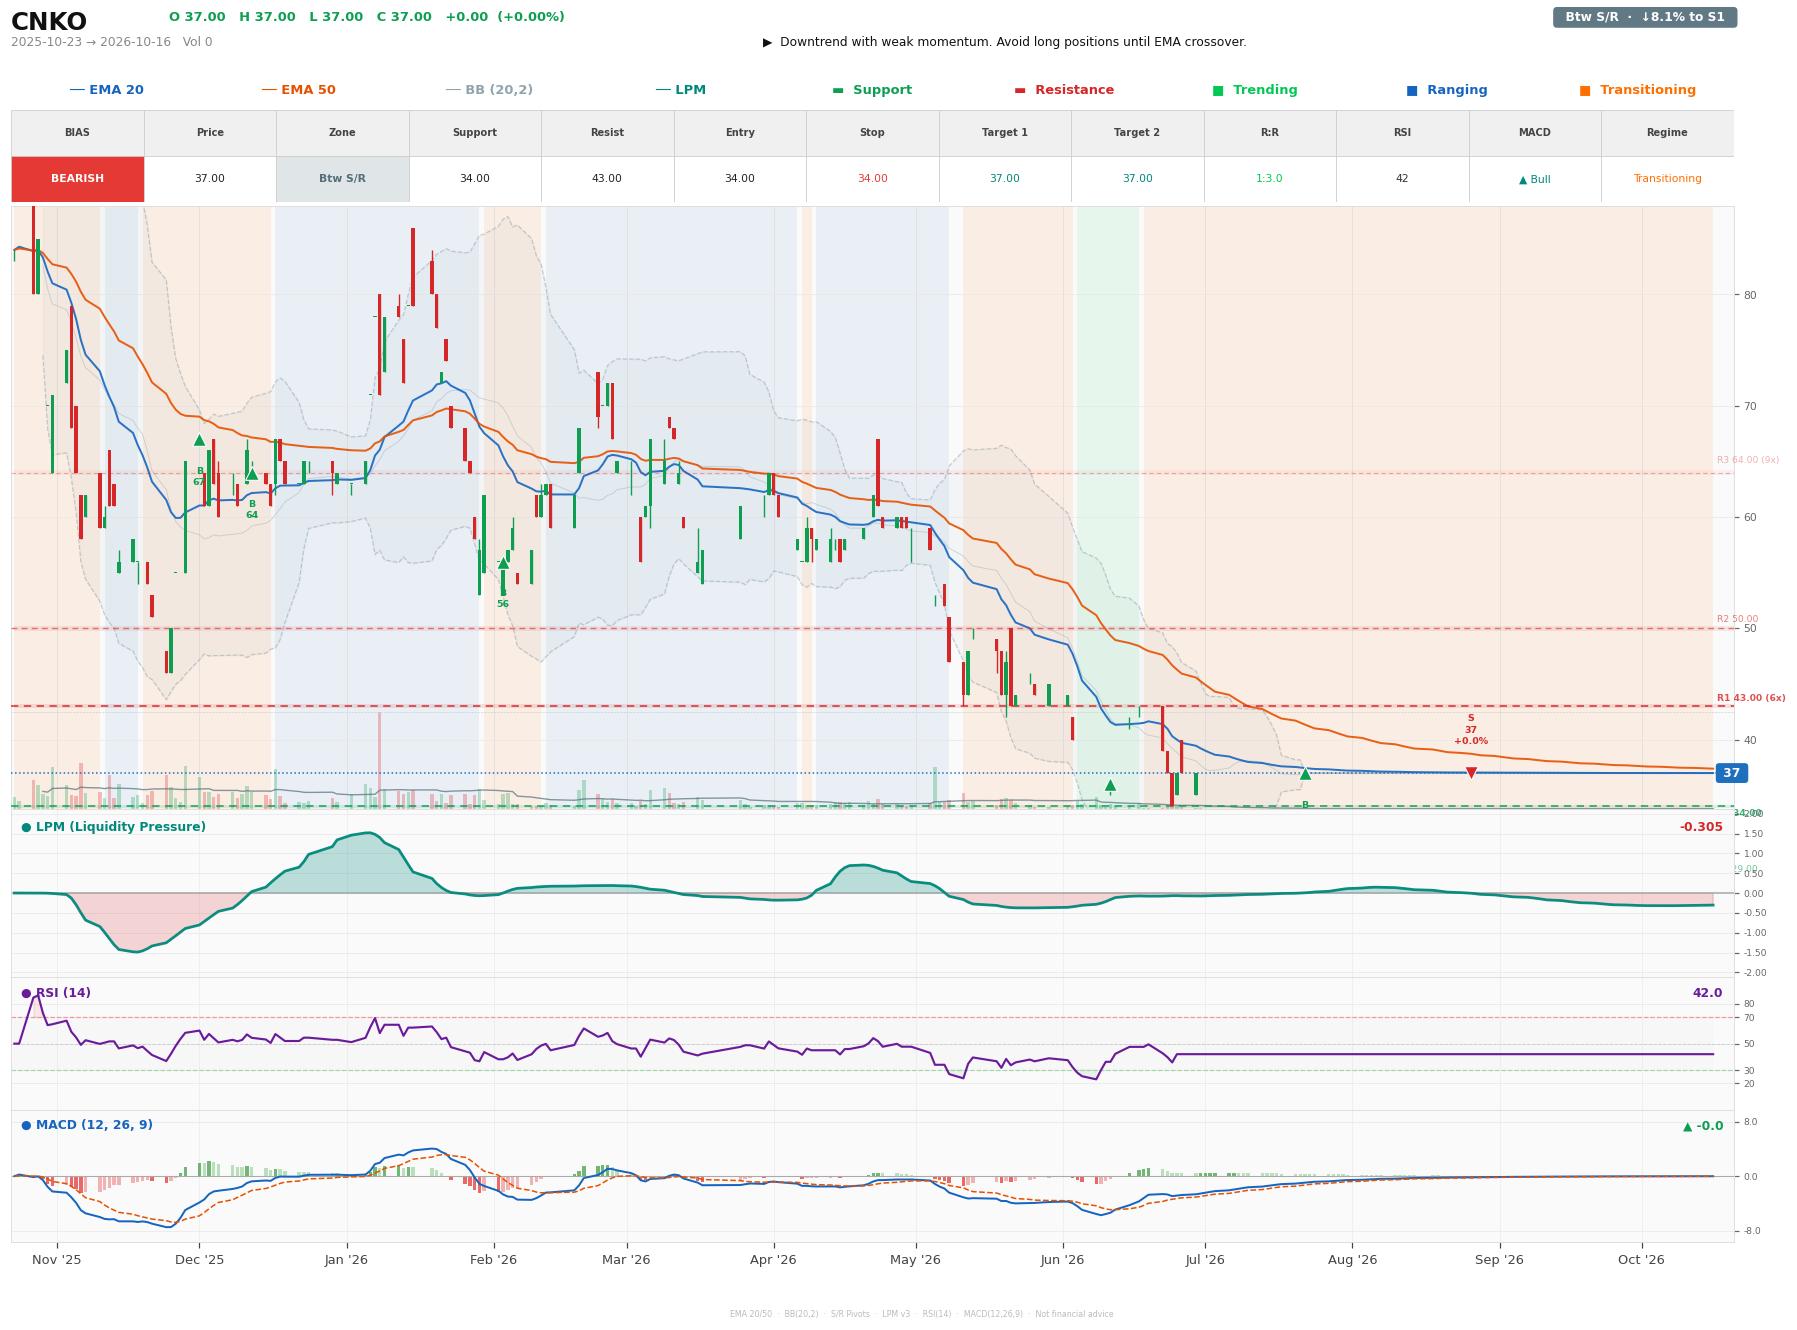Click the LPM legend entry
Screen dimensions: 1797x1330
[x=680, y=90]
